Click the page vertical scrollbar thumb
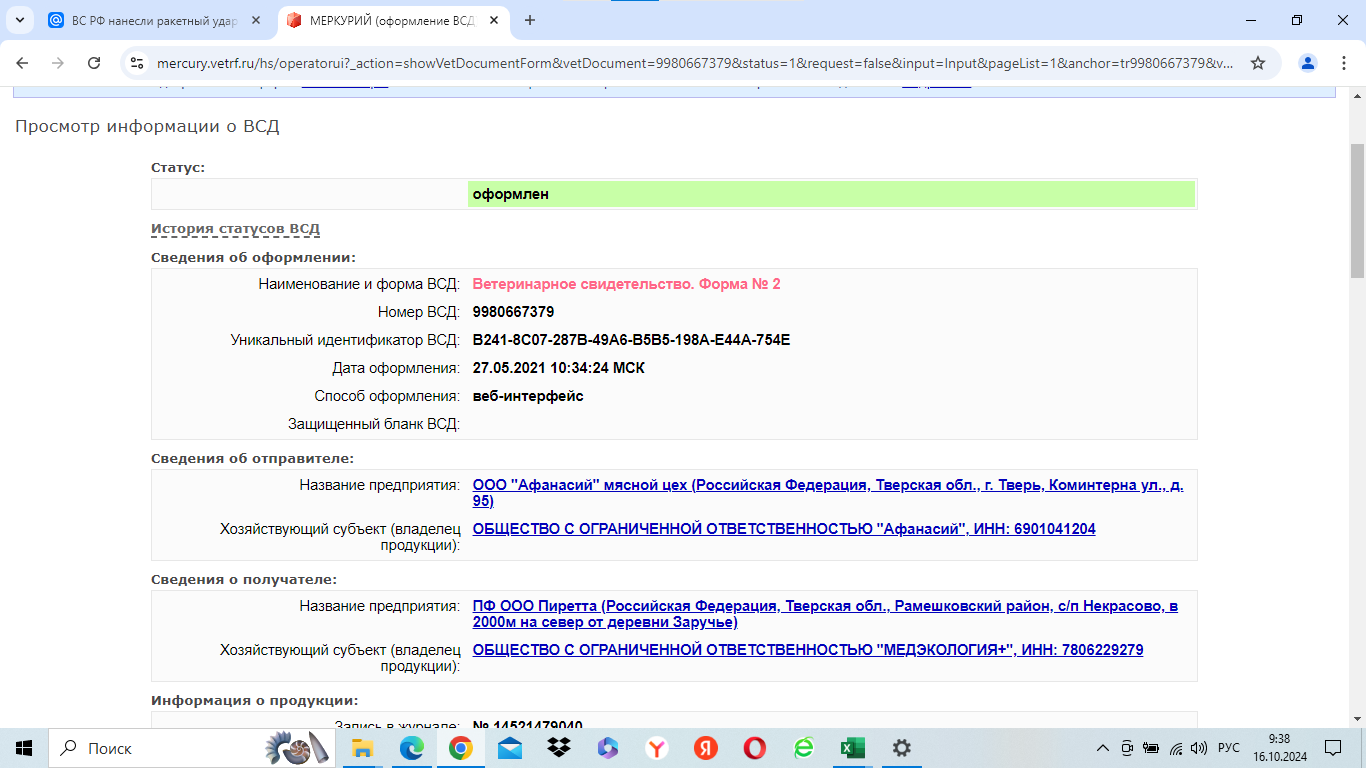The height and width of the screenshot is (768, 1366). point(1357,210)
